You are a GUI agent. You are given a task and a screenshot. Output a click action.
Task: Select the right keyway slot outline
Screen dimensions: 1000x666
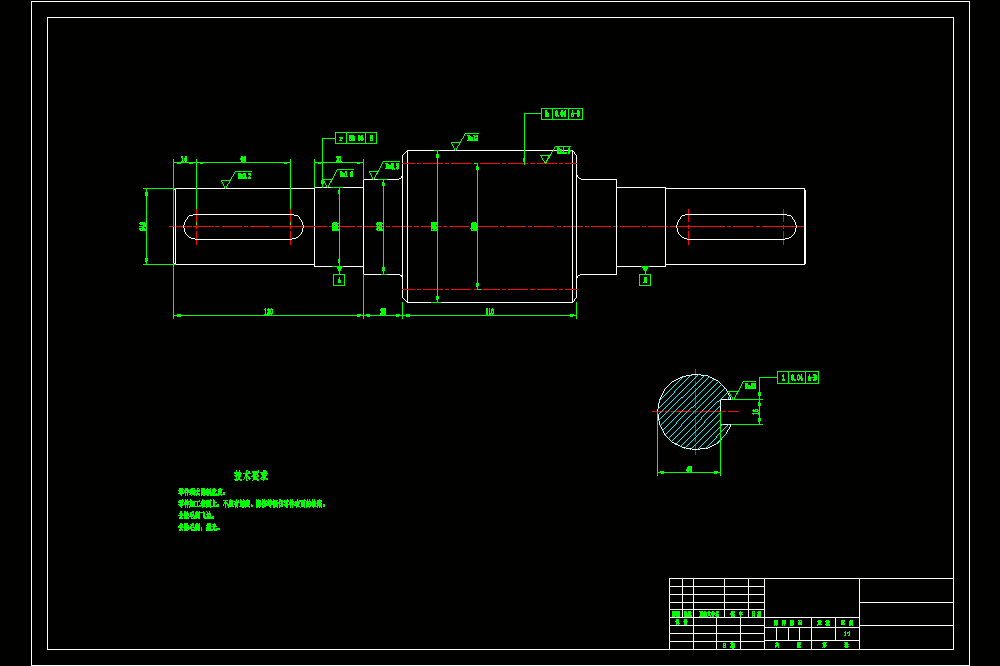(x=736, y=226)
